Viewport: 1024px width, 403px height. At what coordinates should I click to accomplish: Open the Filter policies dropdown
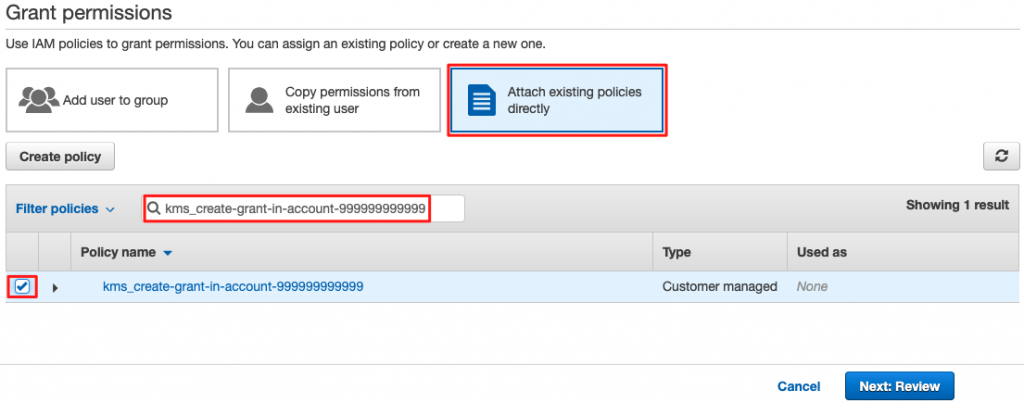[x=65, y=209]
